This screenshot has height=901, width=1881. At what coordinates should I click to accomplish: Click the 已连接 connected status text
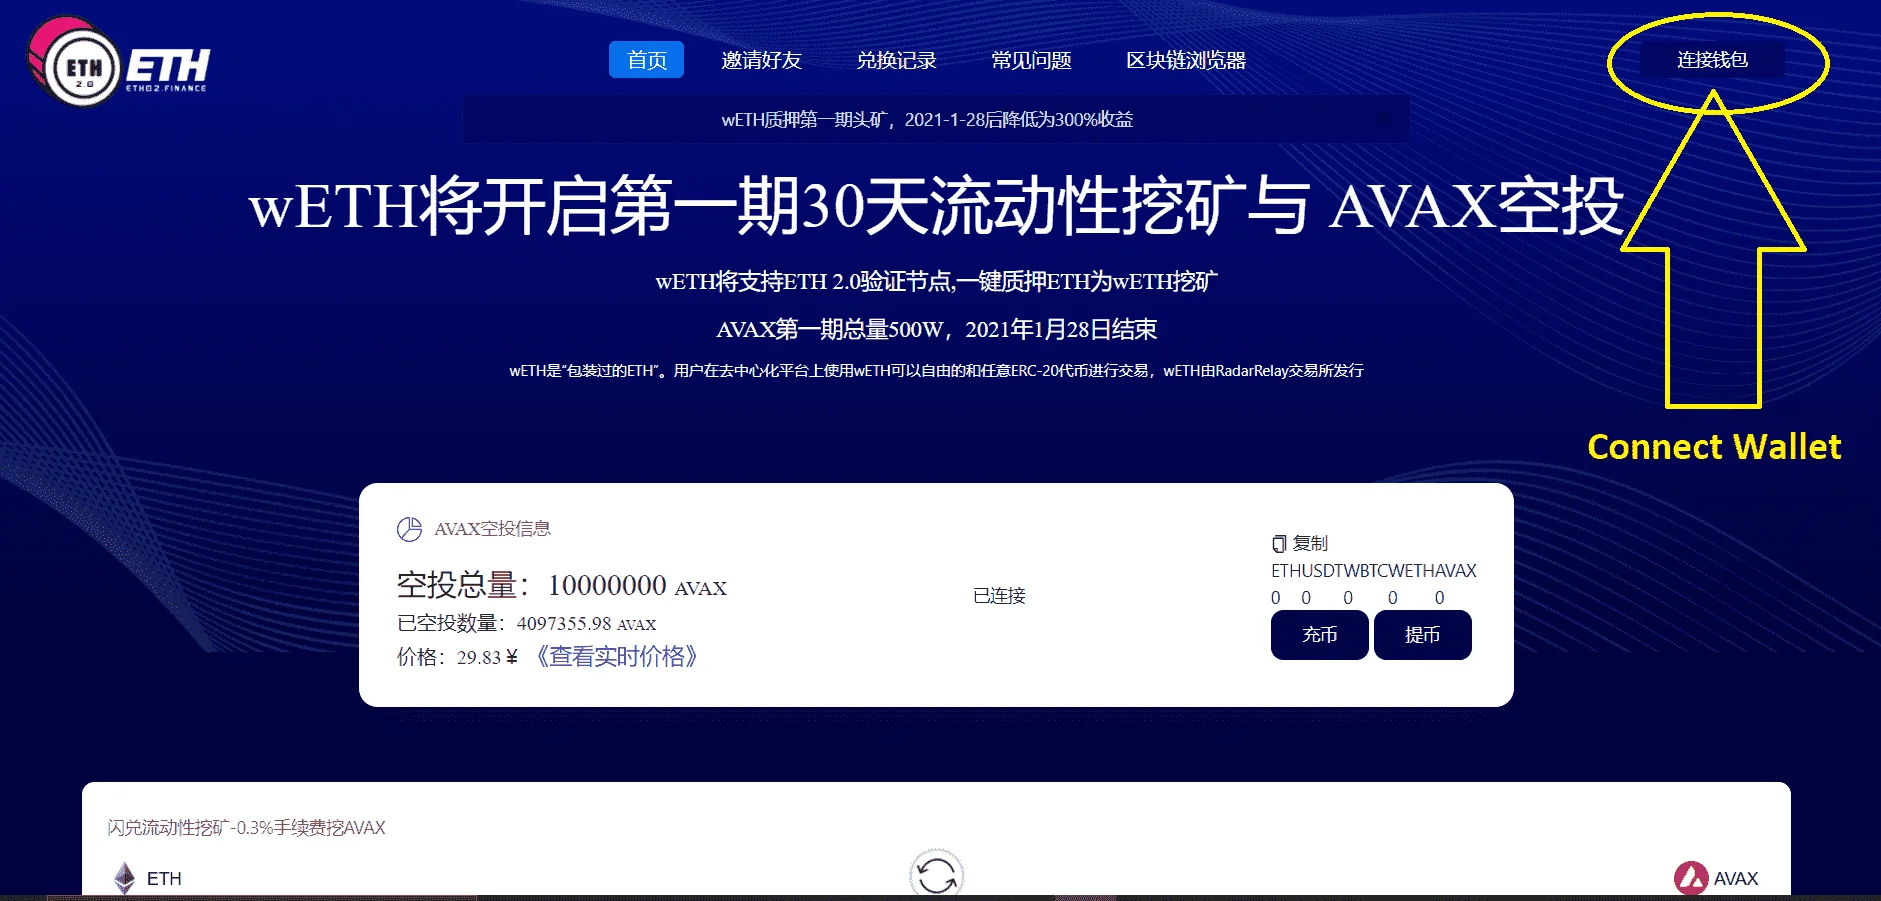point(999,596)
